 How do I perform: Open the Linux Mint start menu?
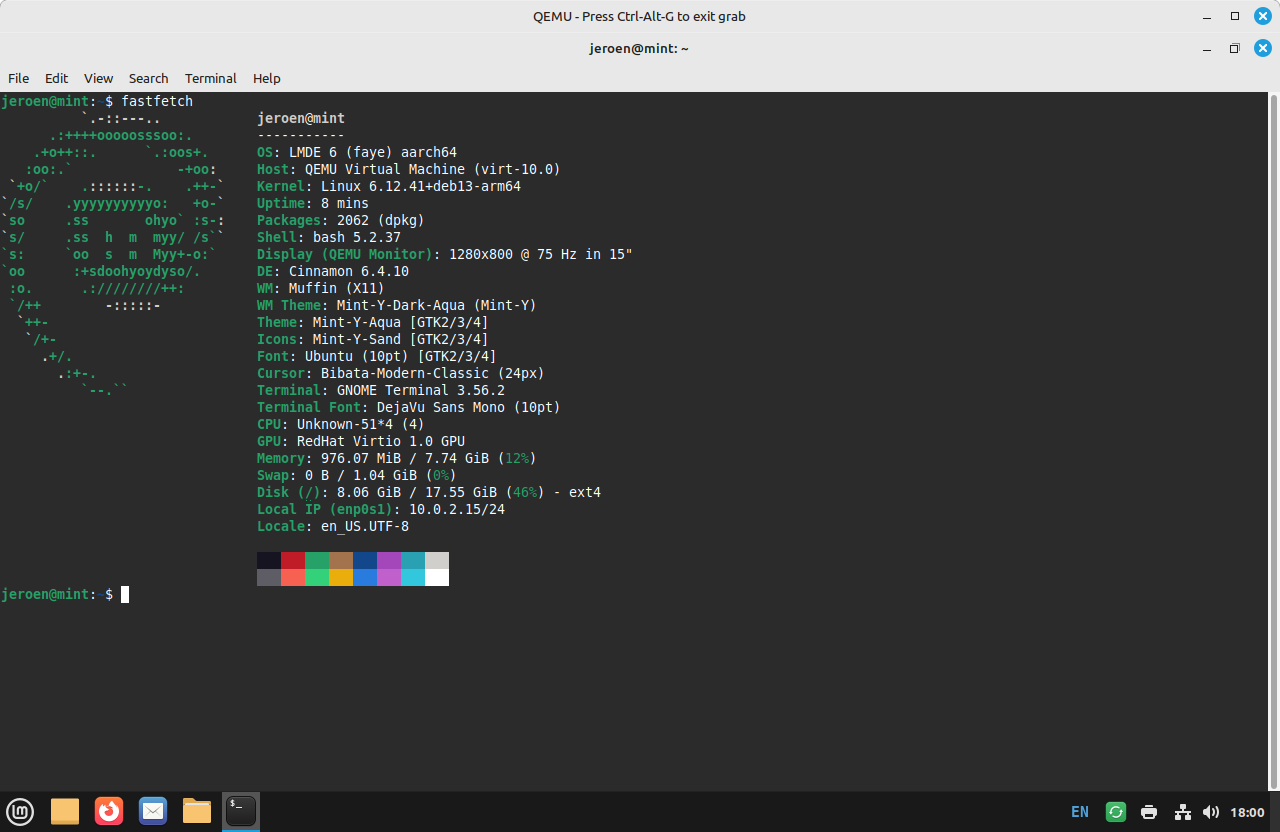20,811
